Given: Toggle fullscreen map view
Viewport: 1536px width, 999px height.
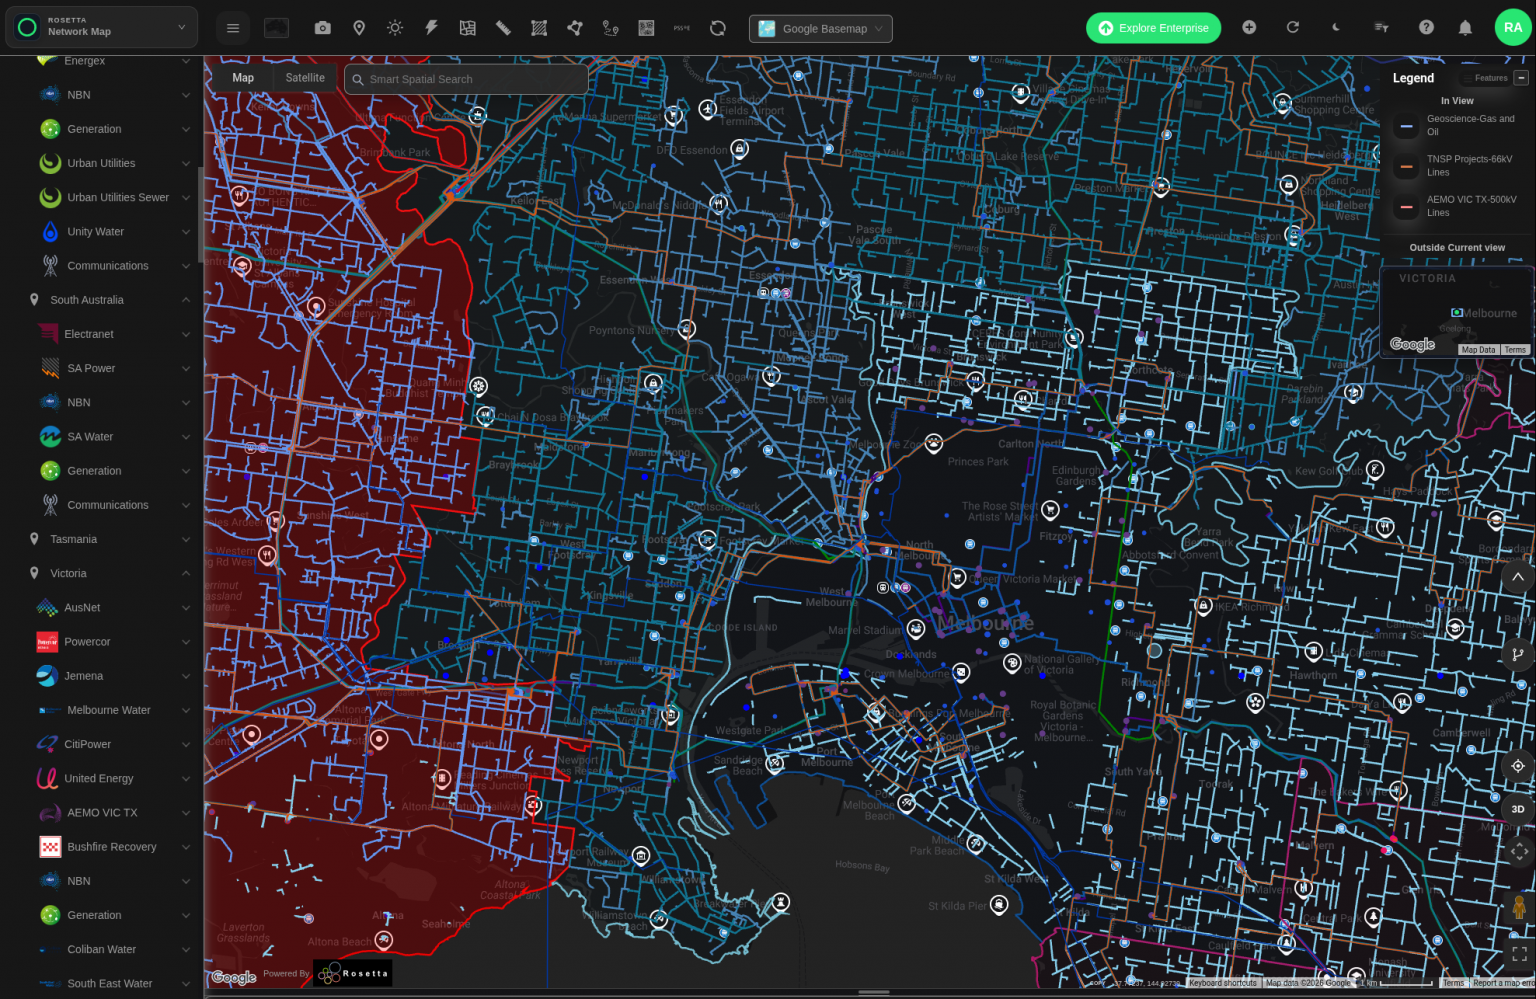Looking at the screenshot, I should click(x=1519, y=954).
